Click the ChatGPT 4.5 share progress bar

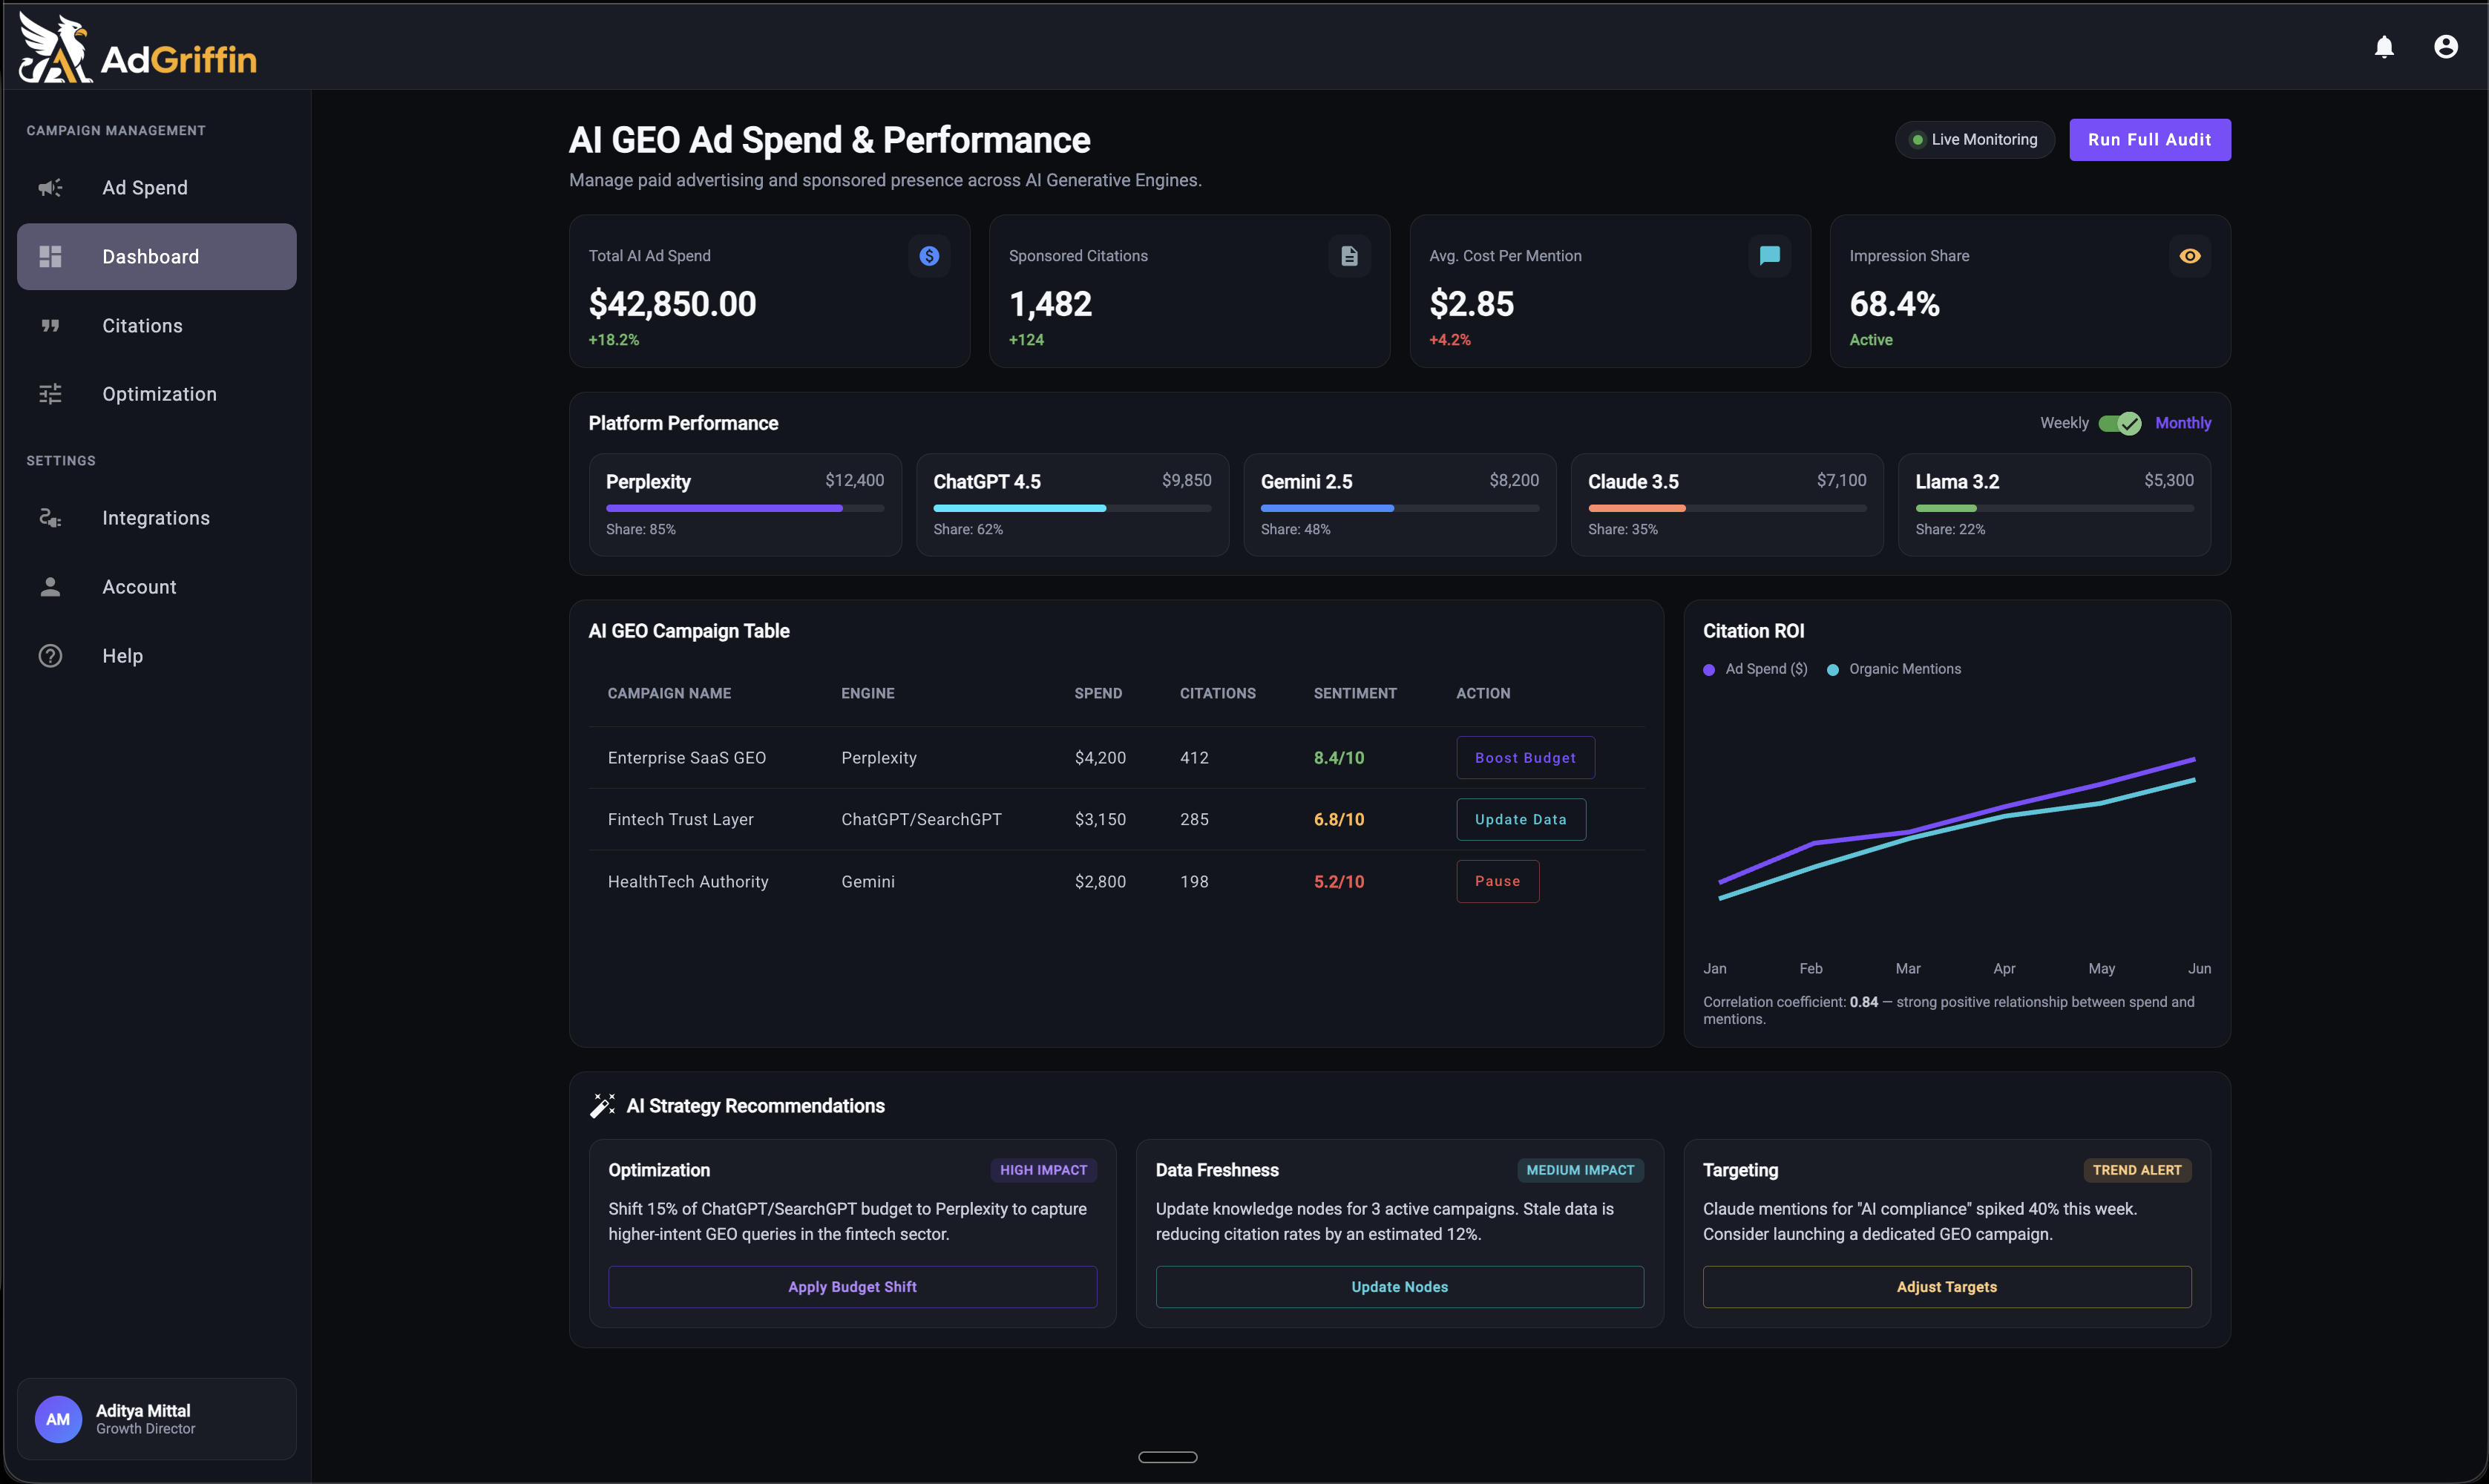[1072, 508]
